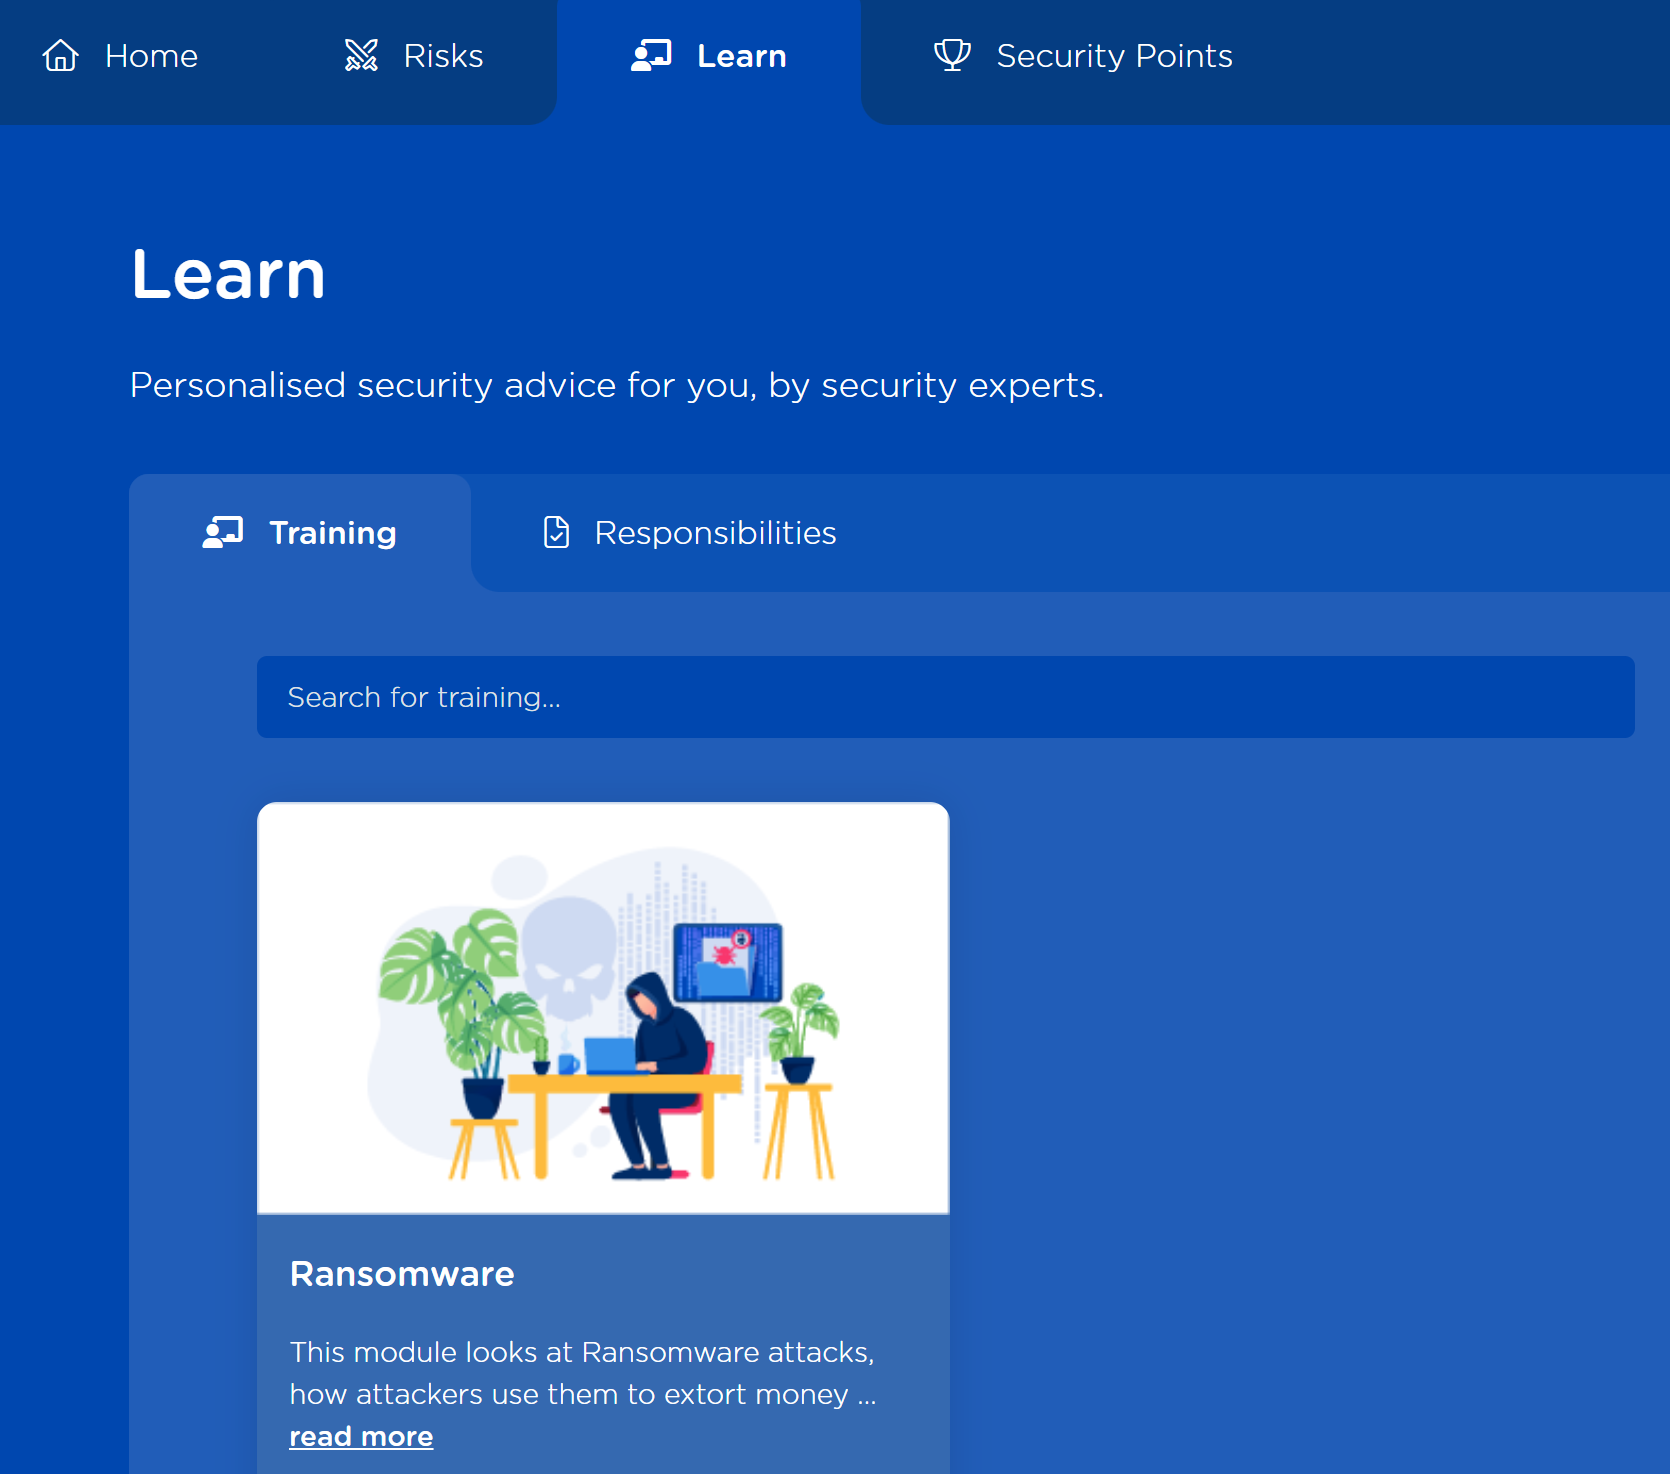Focus the Search for training field
The height and width of the screenshot is (1474, 1670).
(946, 697)
